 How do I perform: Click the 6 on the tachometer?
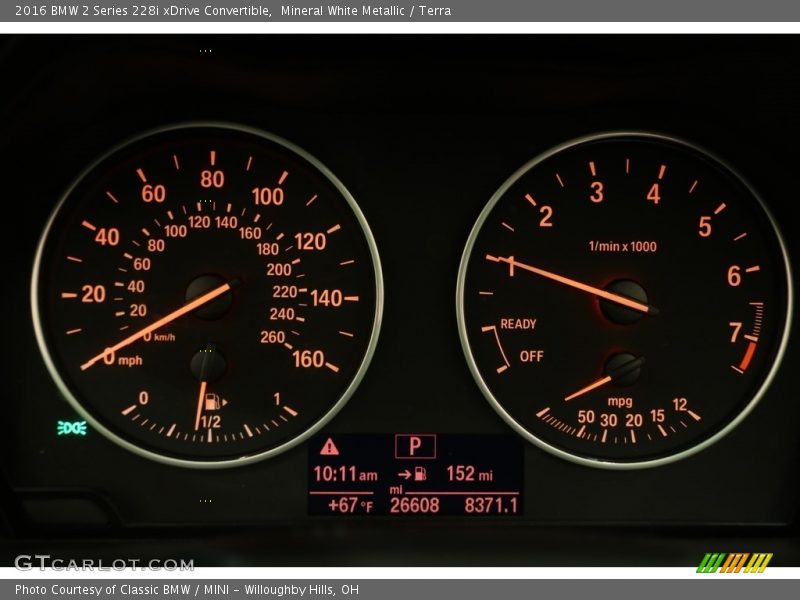click(x=734, y=276)
